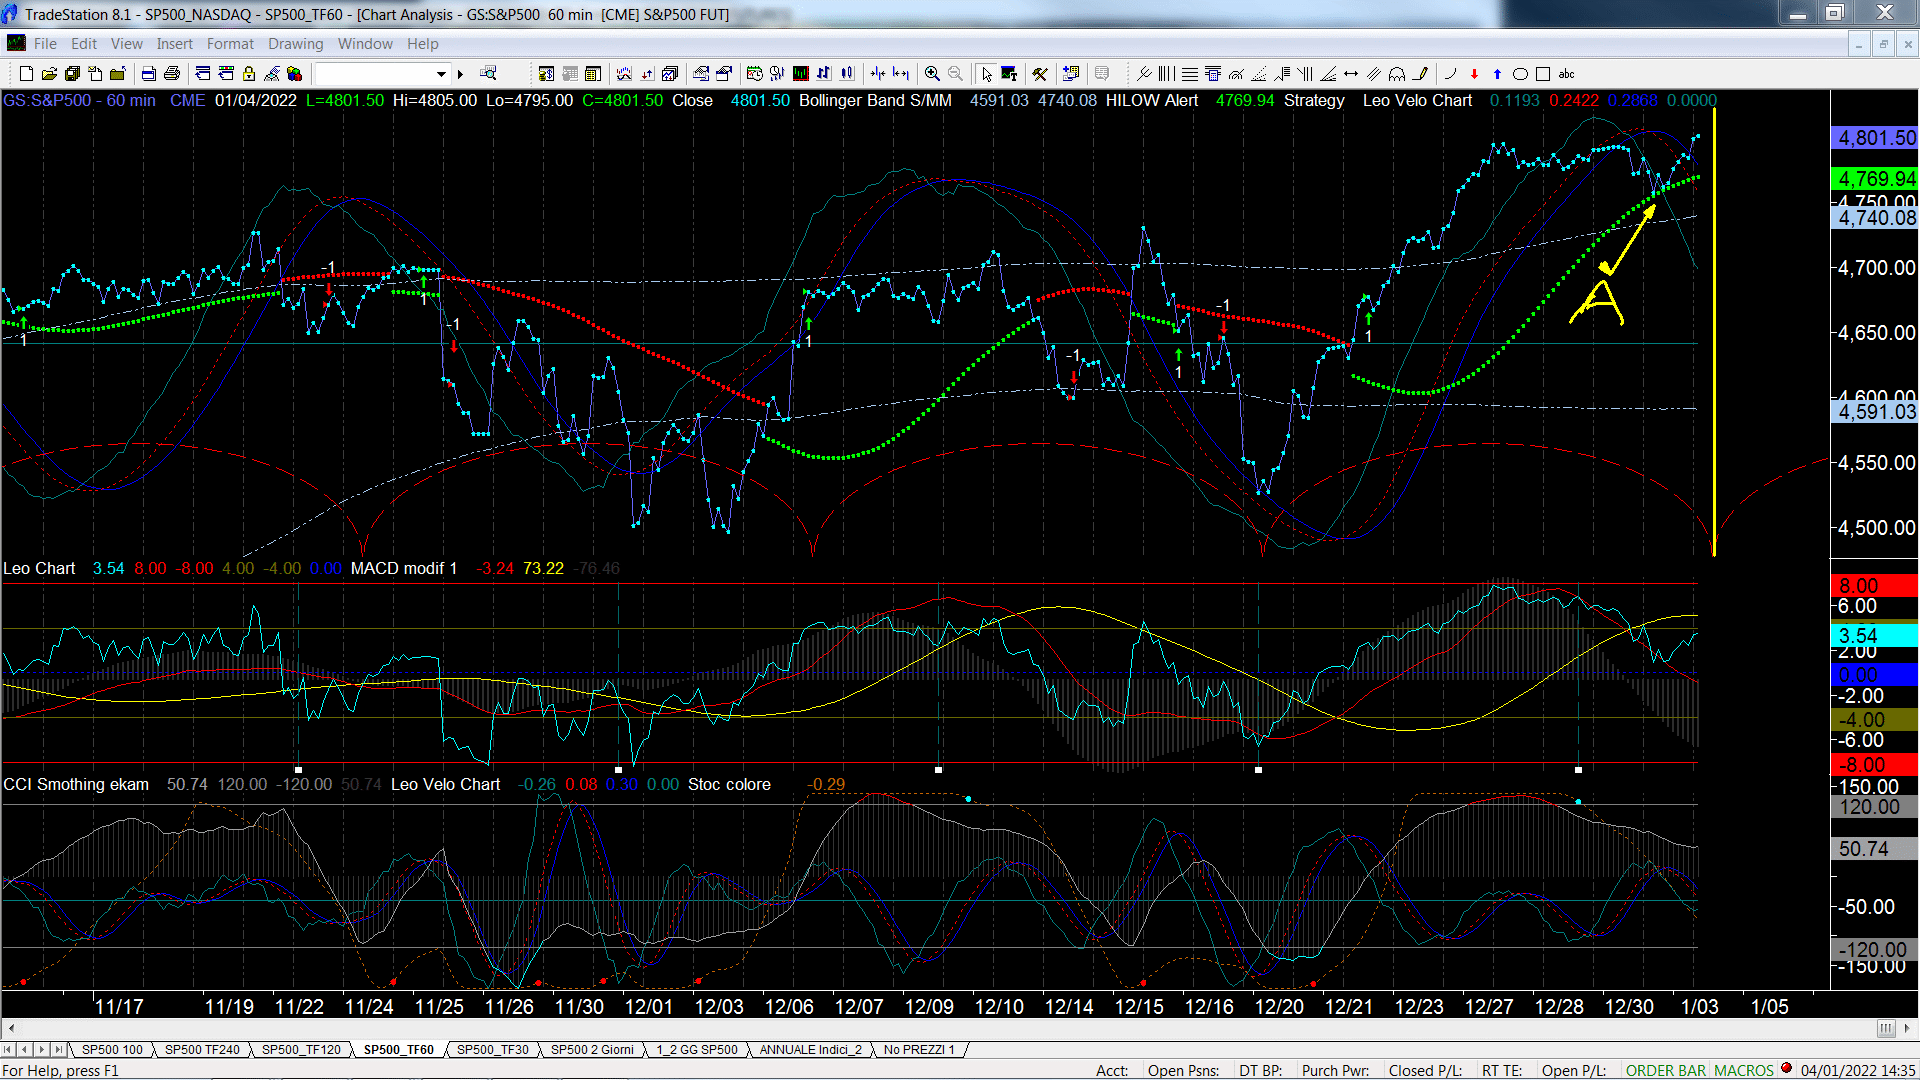1920x1080 pixels.
Task: Click the last-tab navigation arrow
Action: (58, 1050)
